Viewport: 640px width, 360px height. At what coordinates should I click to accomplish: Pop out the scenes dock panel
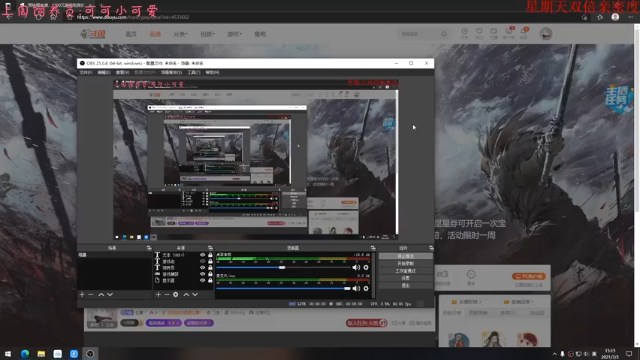149,248
